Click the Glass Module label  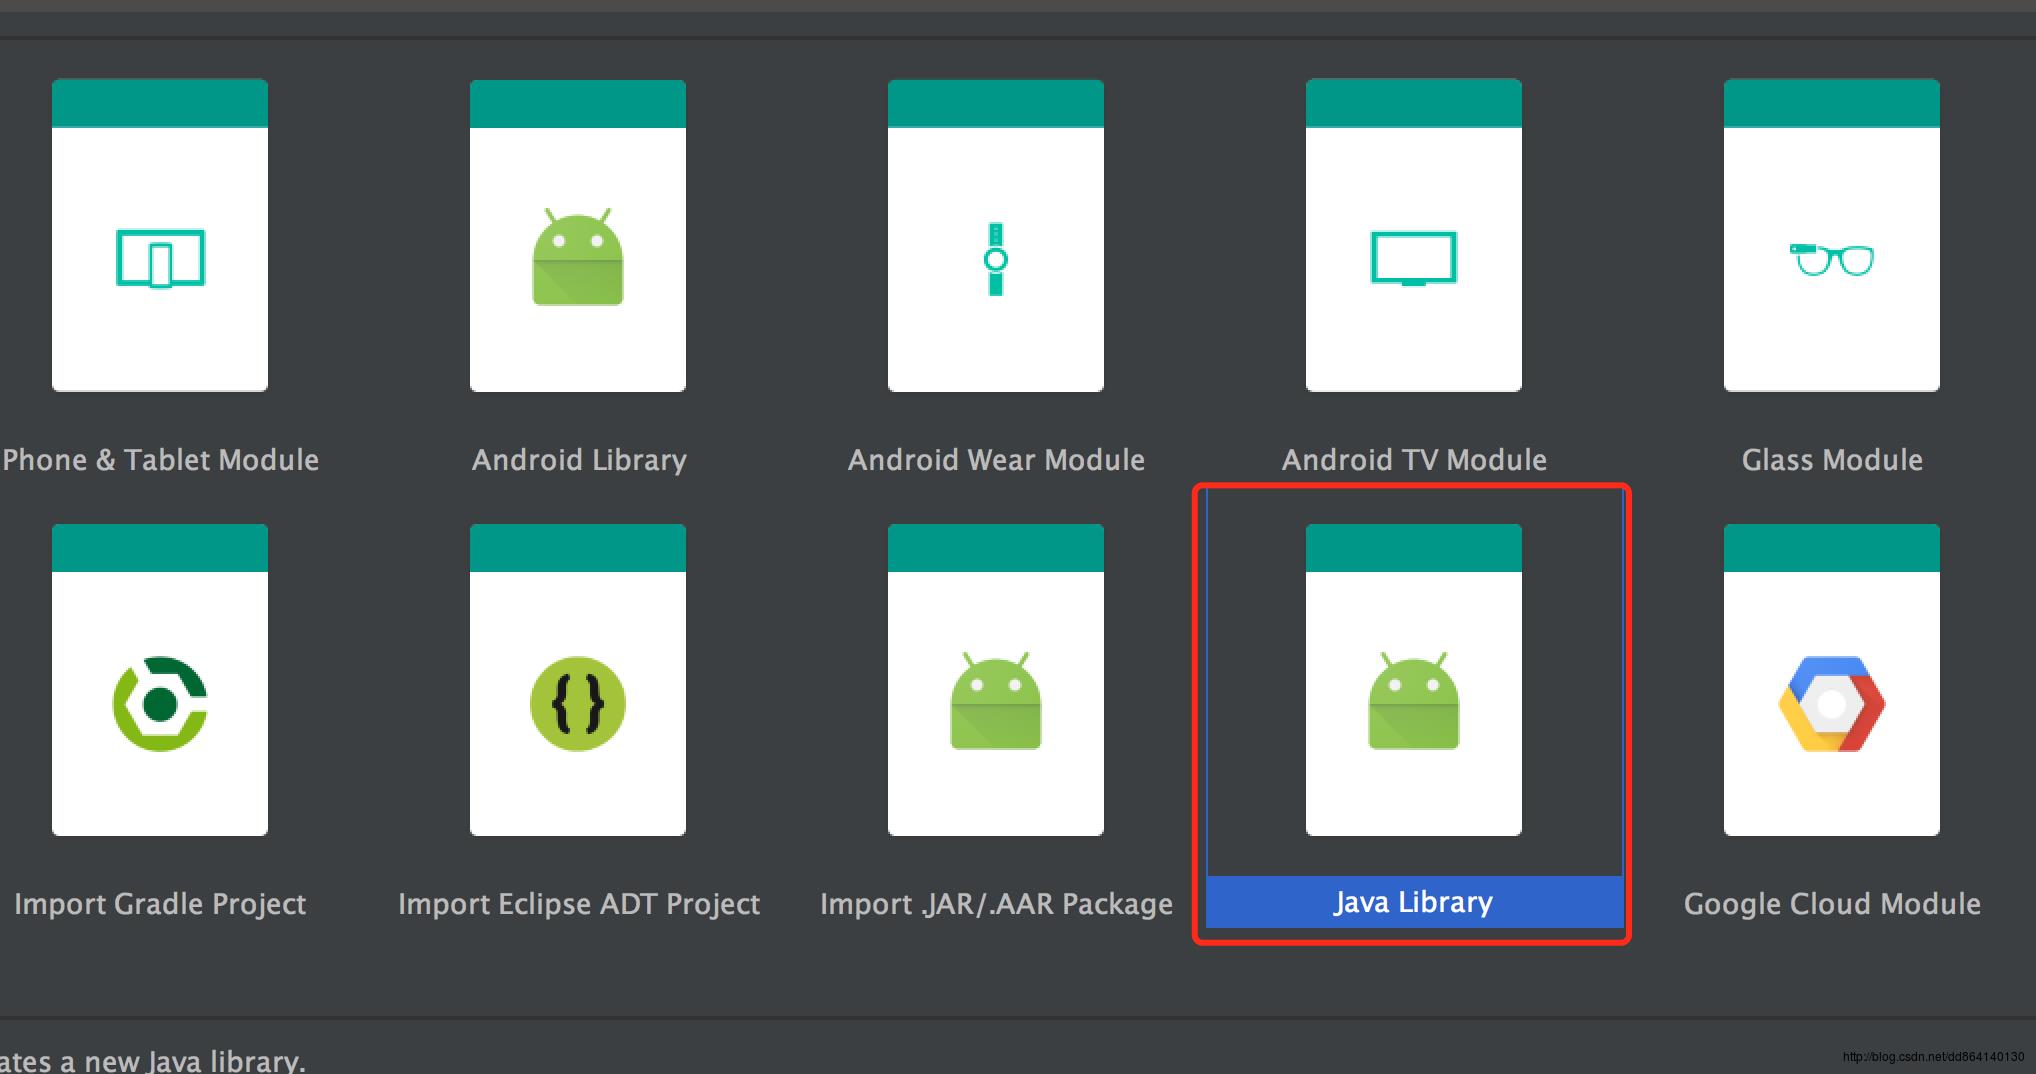(x=1832, y=460)
